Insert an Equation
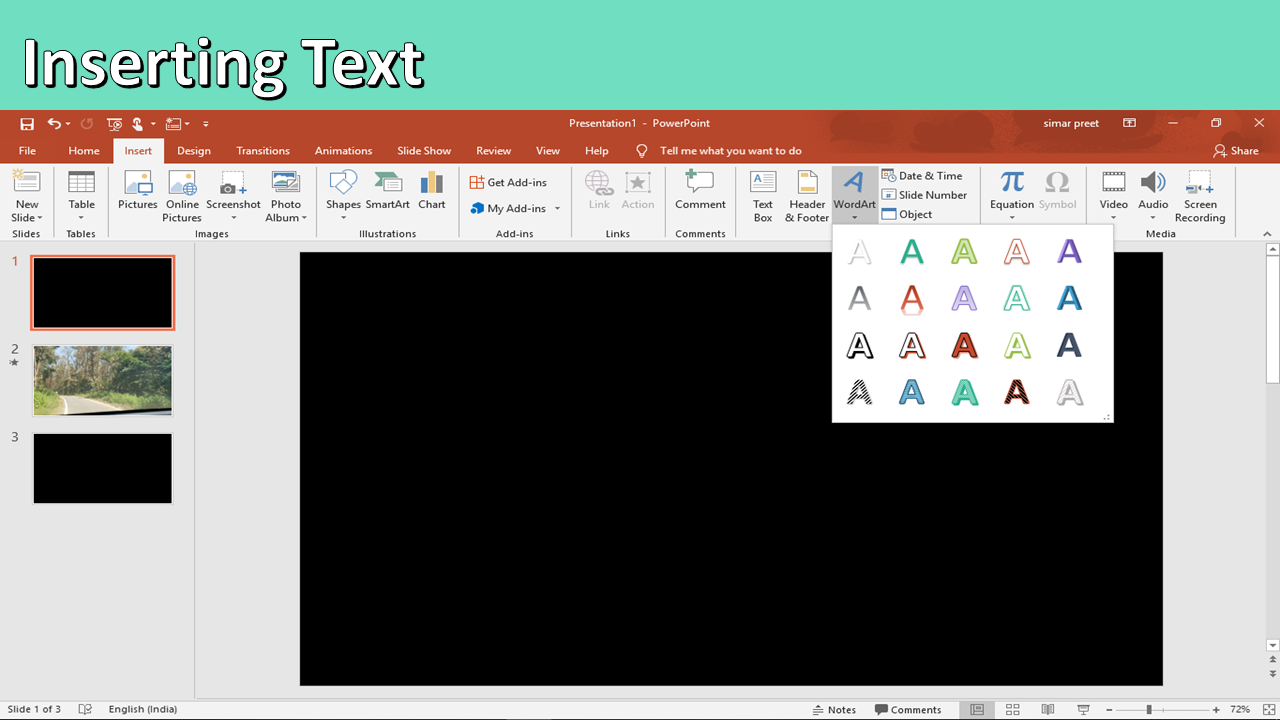This screenshot has width=1280, height=720. [1012, 196]
